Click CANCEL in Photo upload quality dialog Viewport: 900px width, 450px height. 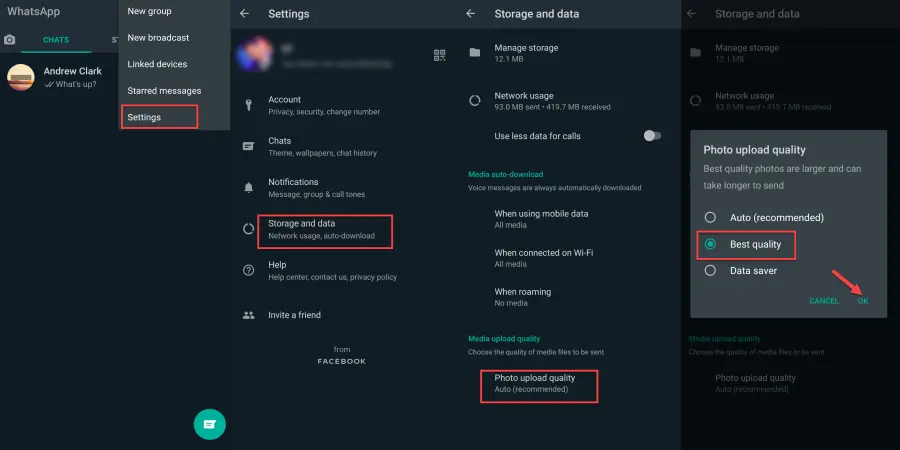coord(824,301)
